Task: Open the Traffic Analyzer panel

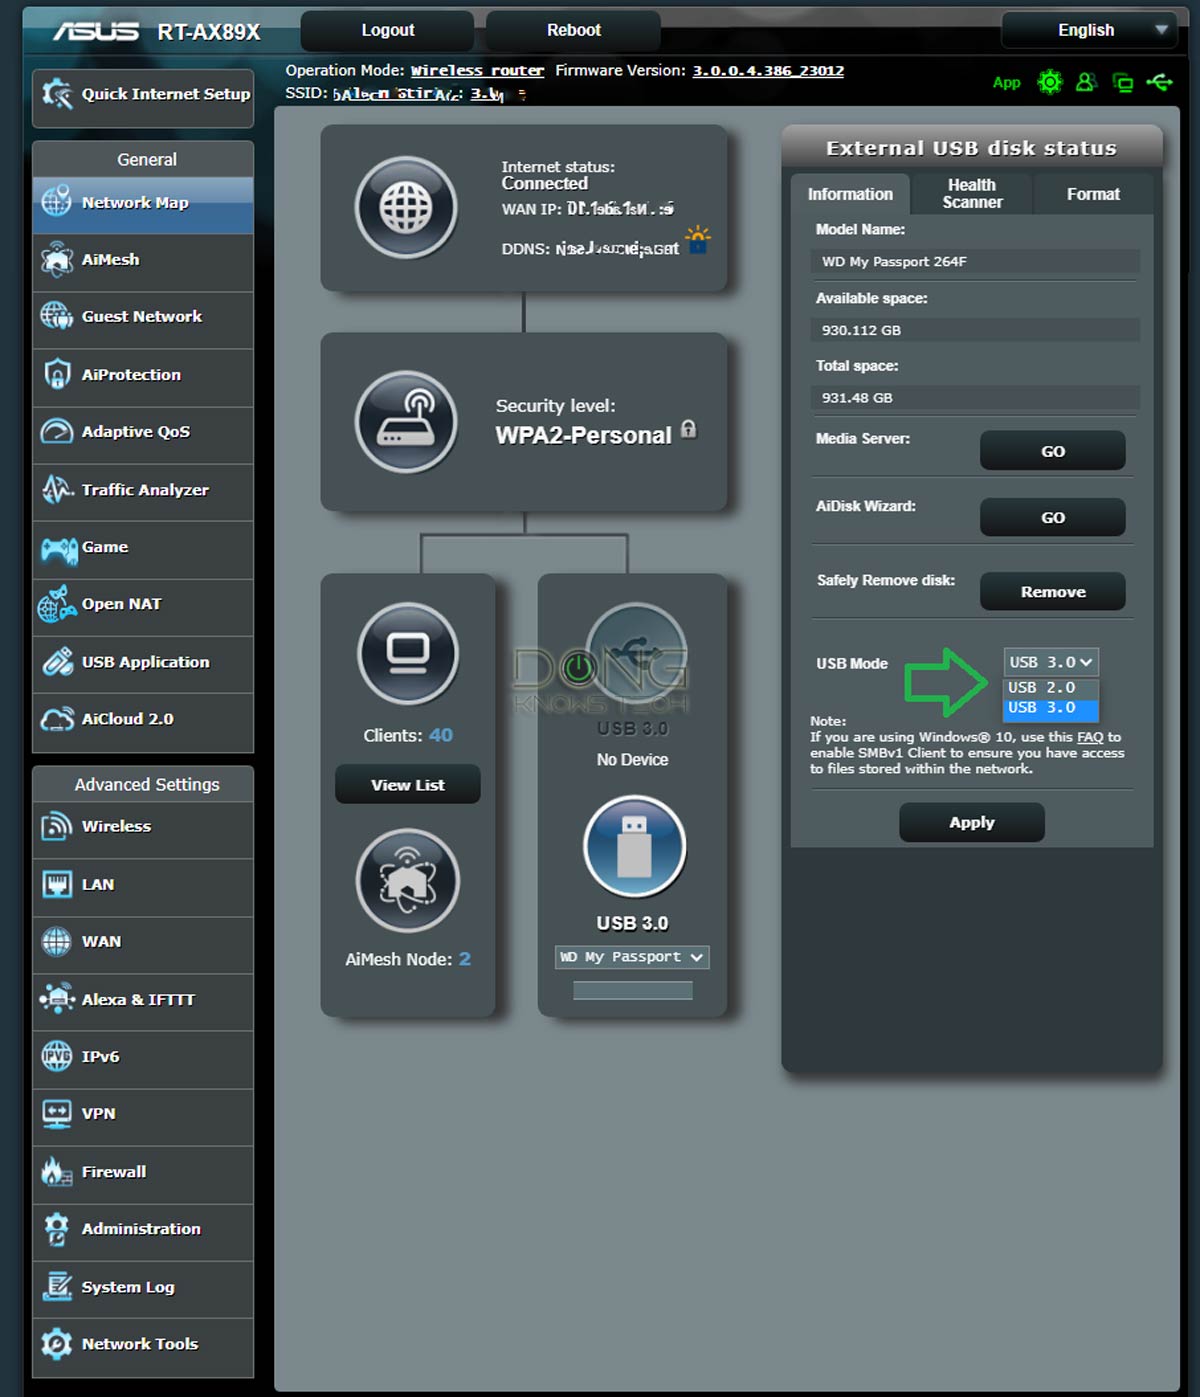Action: coord(56,490)
